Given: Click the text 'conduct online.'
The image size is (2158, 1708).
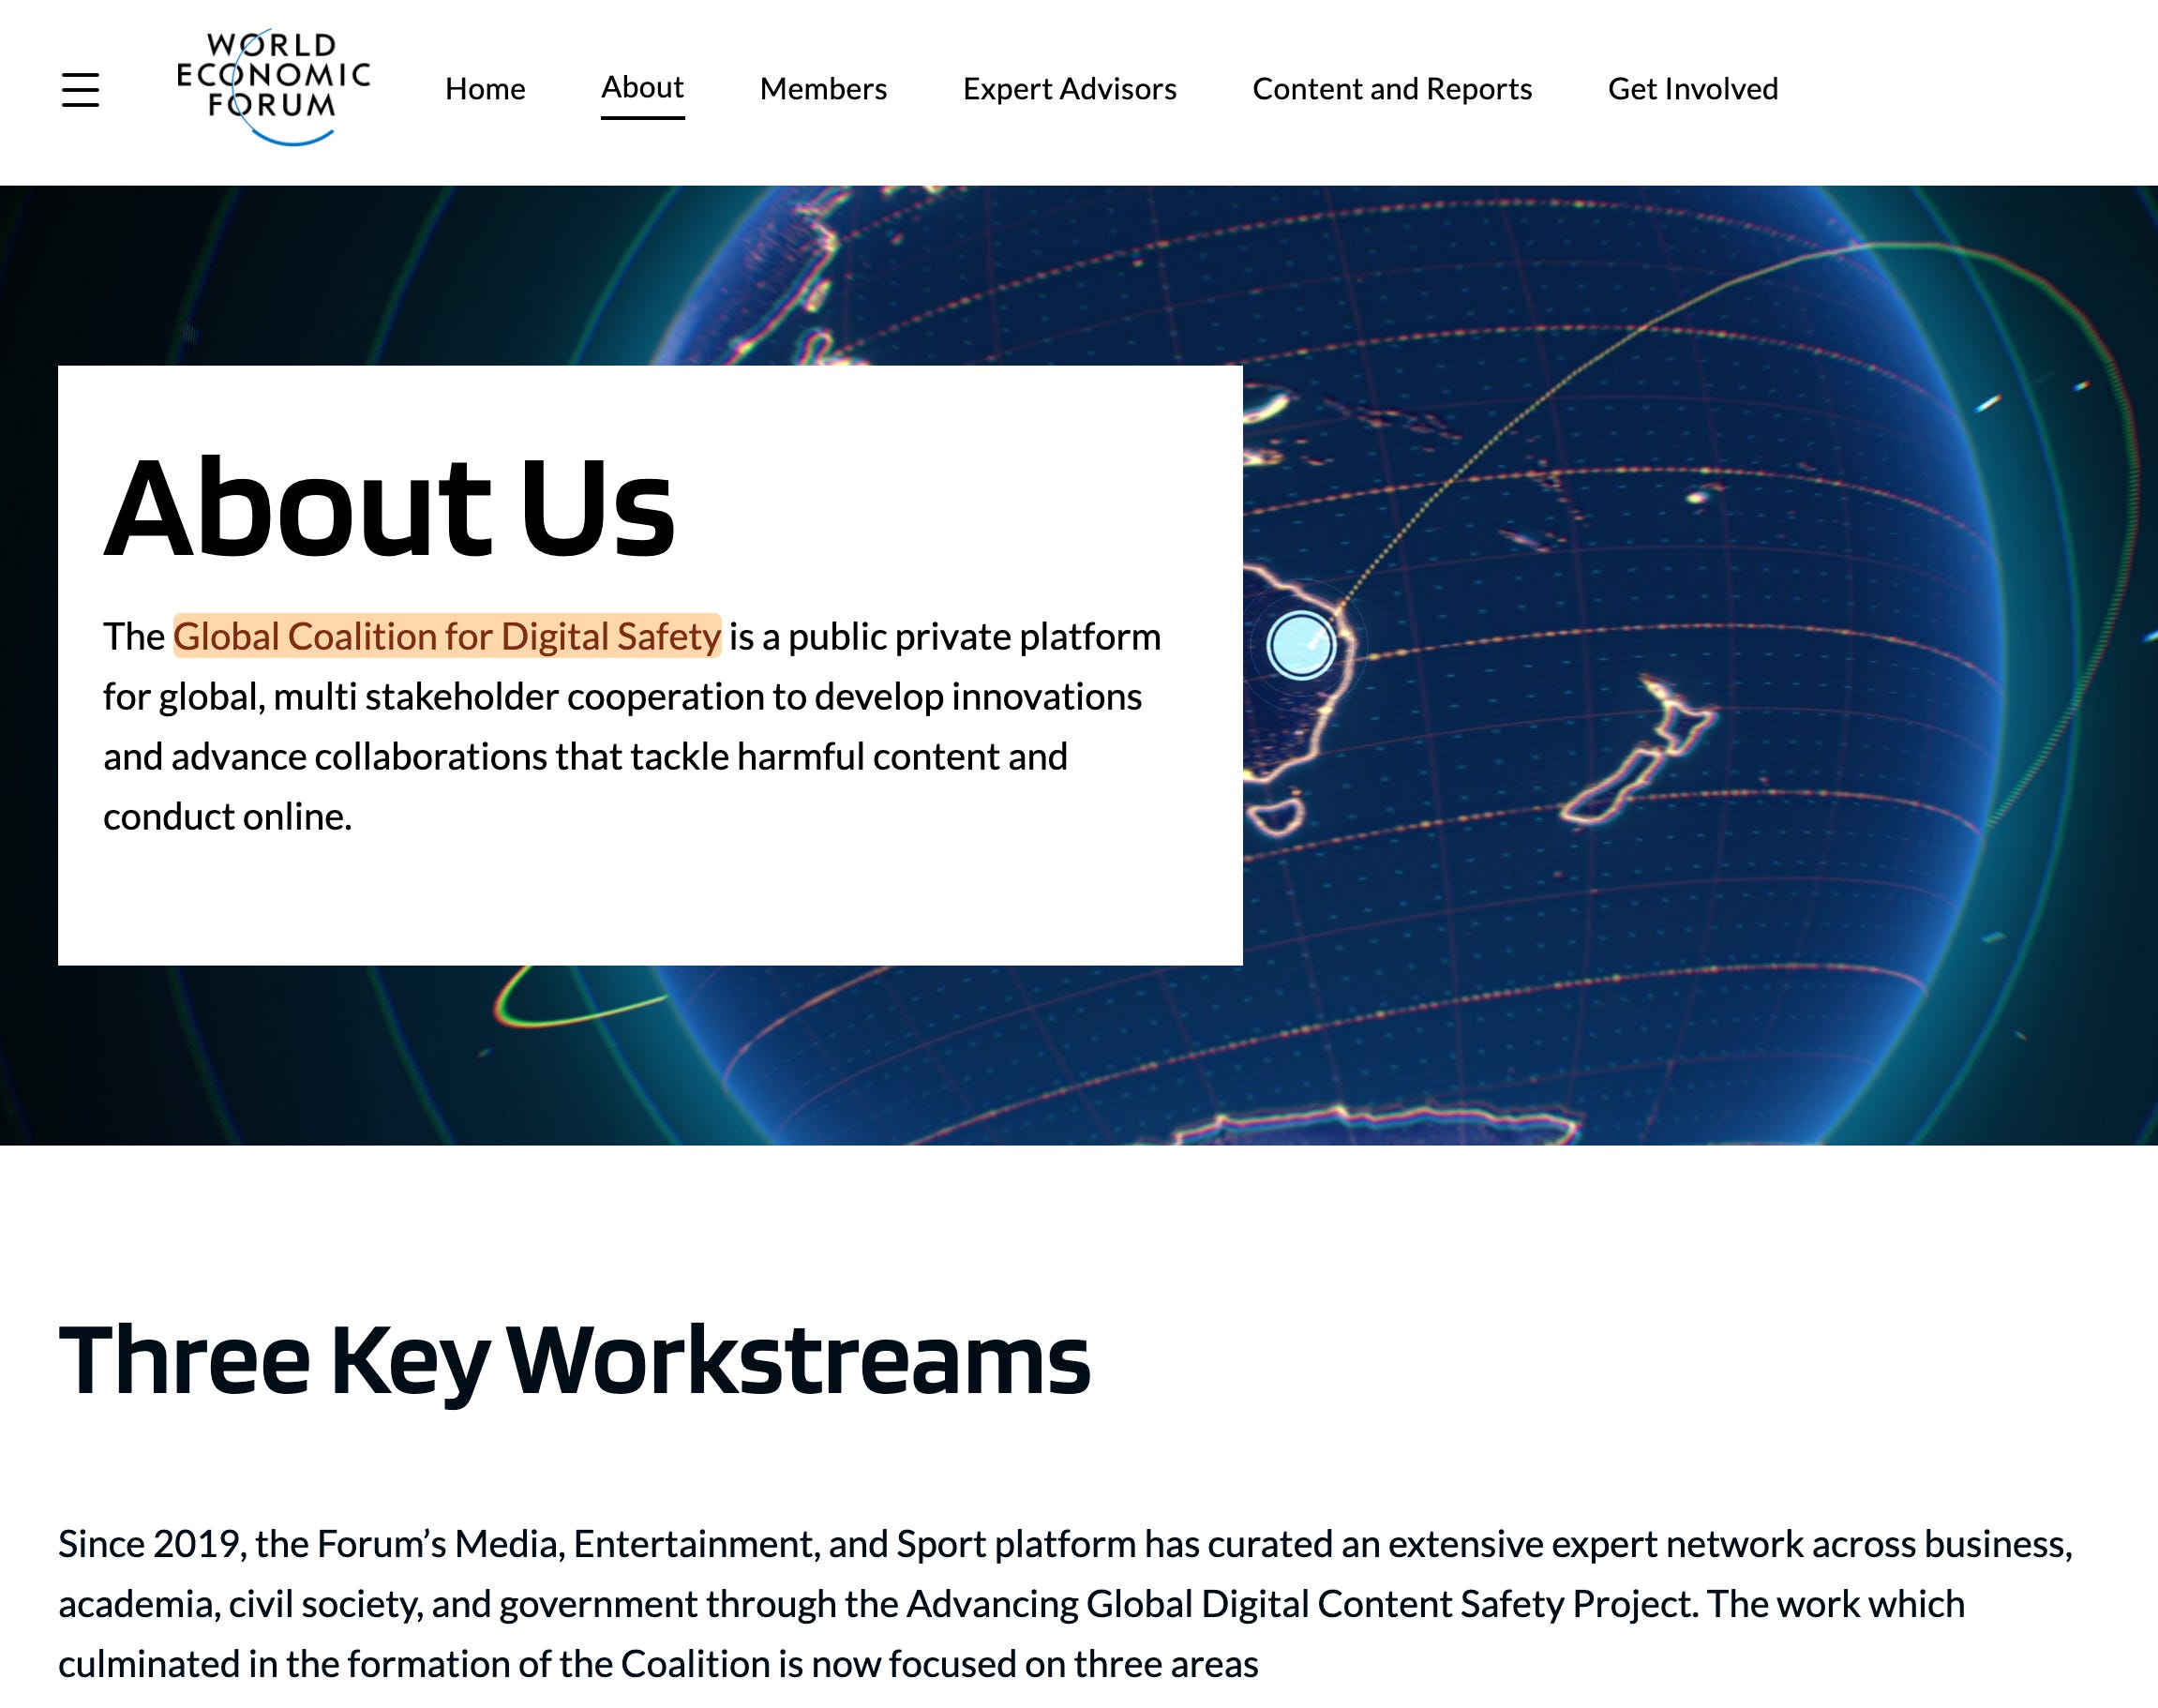Looking at the screenshot, I should 228,817.
